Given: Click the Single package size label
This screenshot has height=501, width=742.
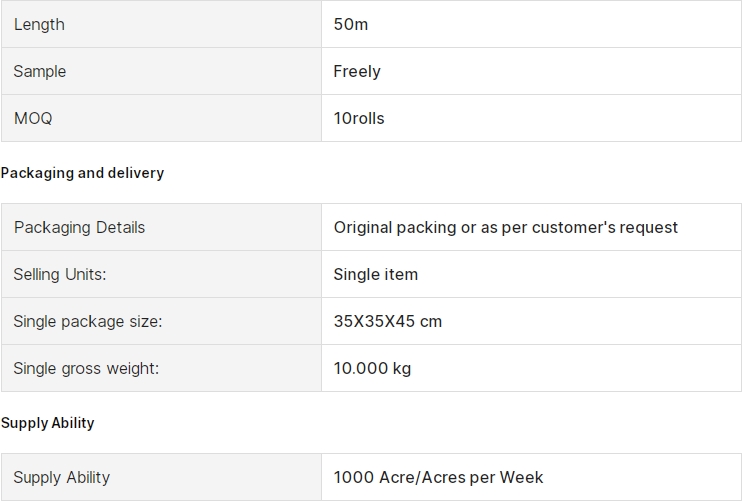Looking at the screenshot, I should pos(87,321).
